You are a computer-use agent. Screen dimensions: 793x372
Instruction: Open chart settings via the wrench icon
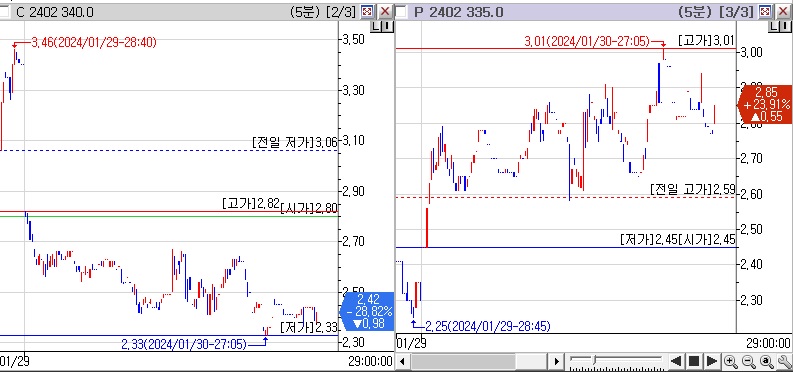pos(785,361)
